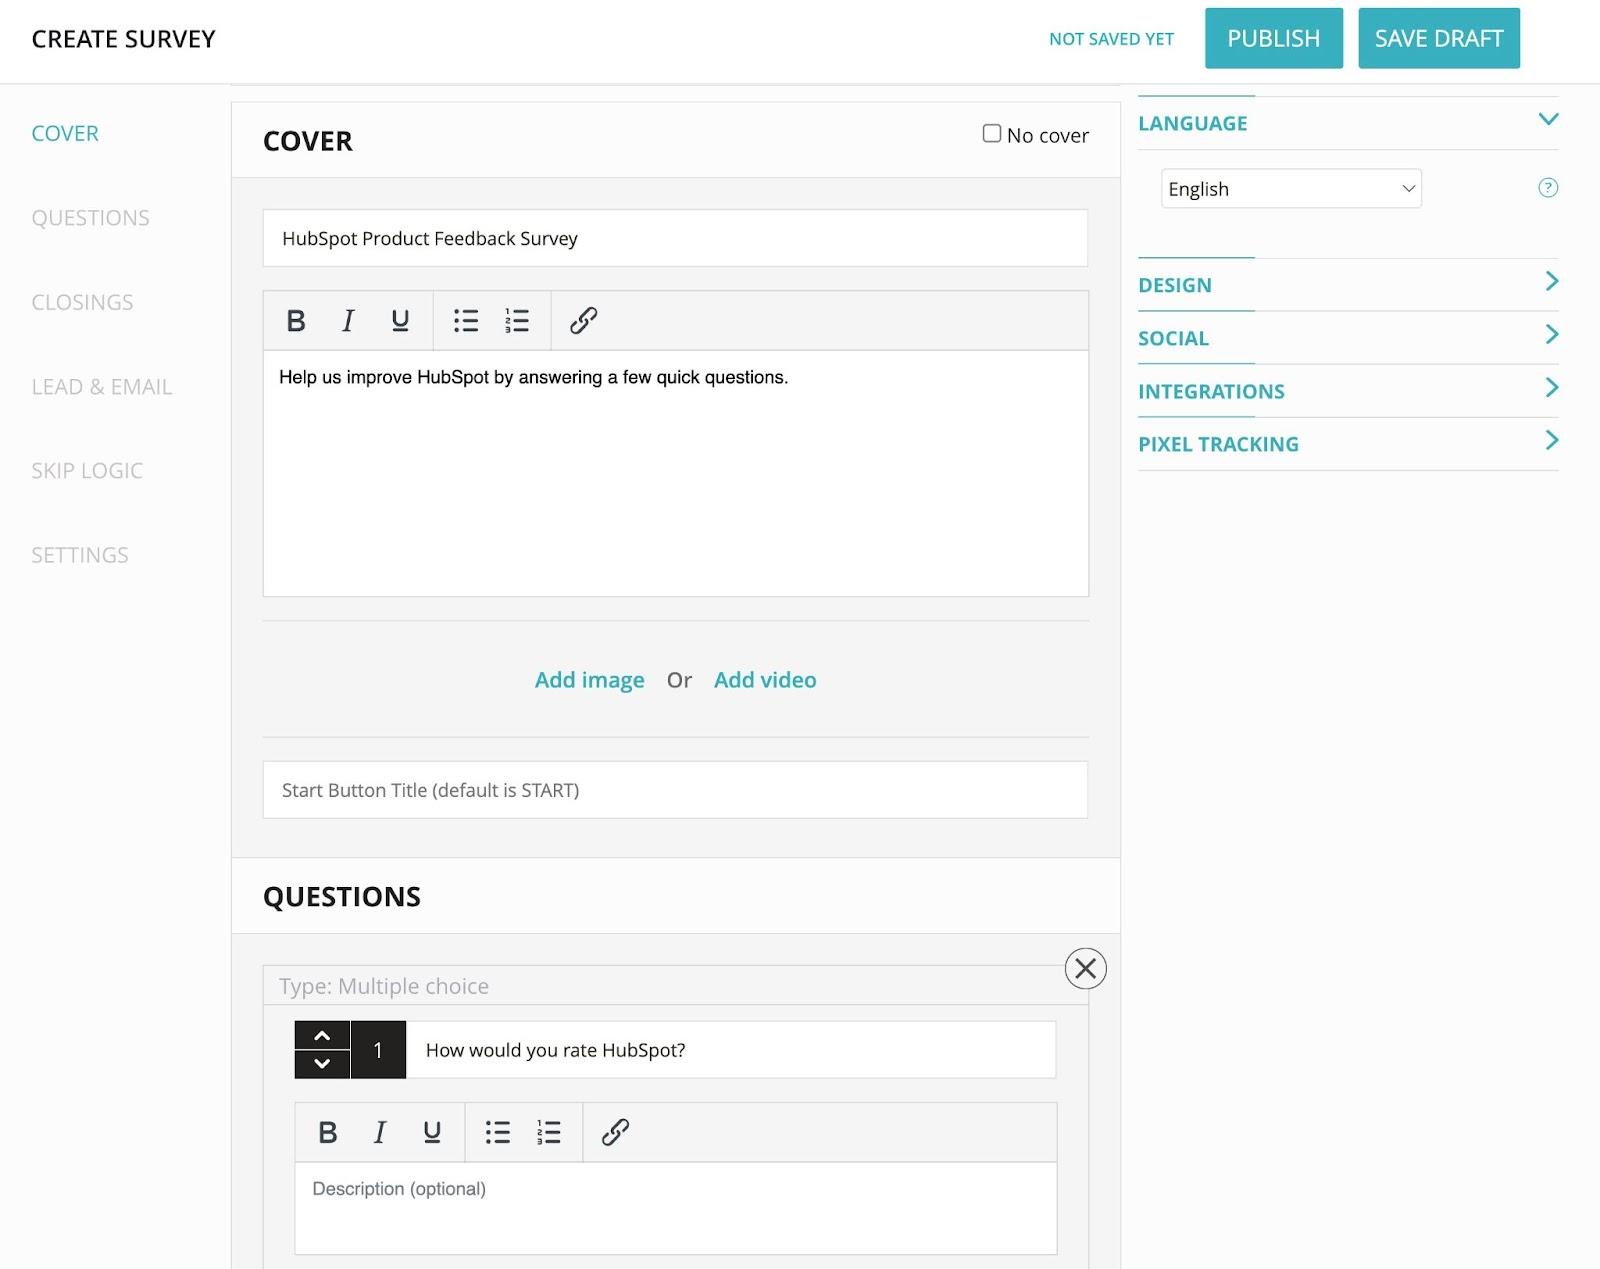Screen dimensions: 1600x1269
Task: Click the Save Draft button
Action: (1439, 38)
